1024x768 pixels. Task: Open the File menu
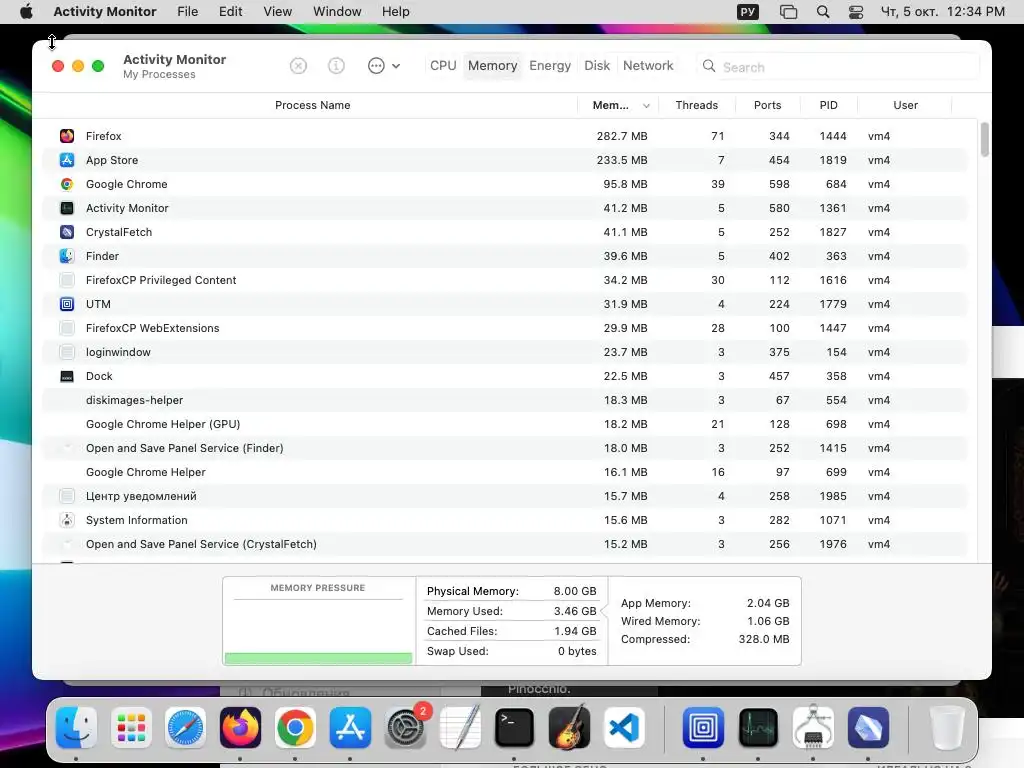coord(187,12)
